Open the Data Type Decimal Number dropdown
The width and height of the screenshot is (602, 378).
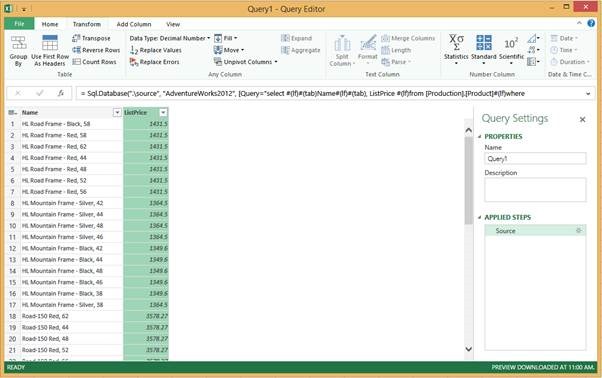[170, 38]
